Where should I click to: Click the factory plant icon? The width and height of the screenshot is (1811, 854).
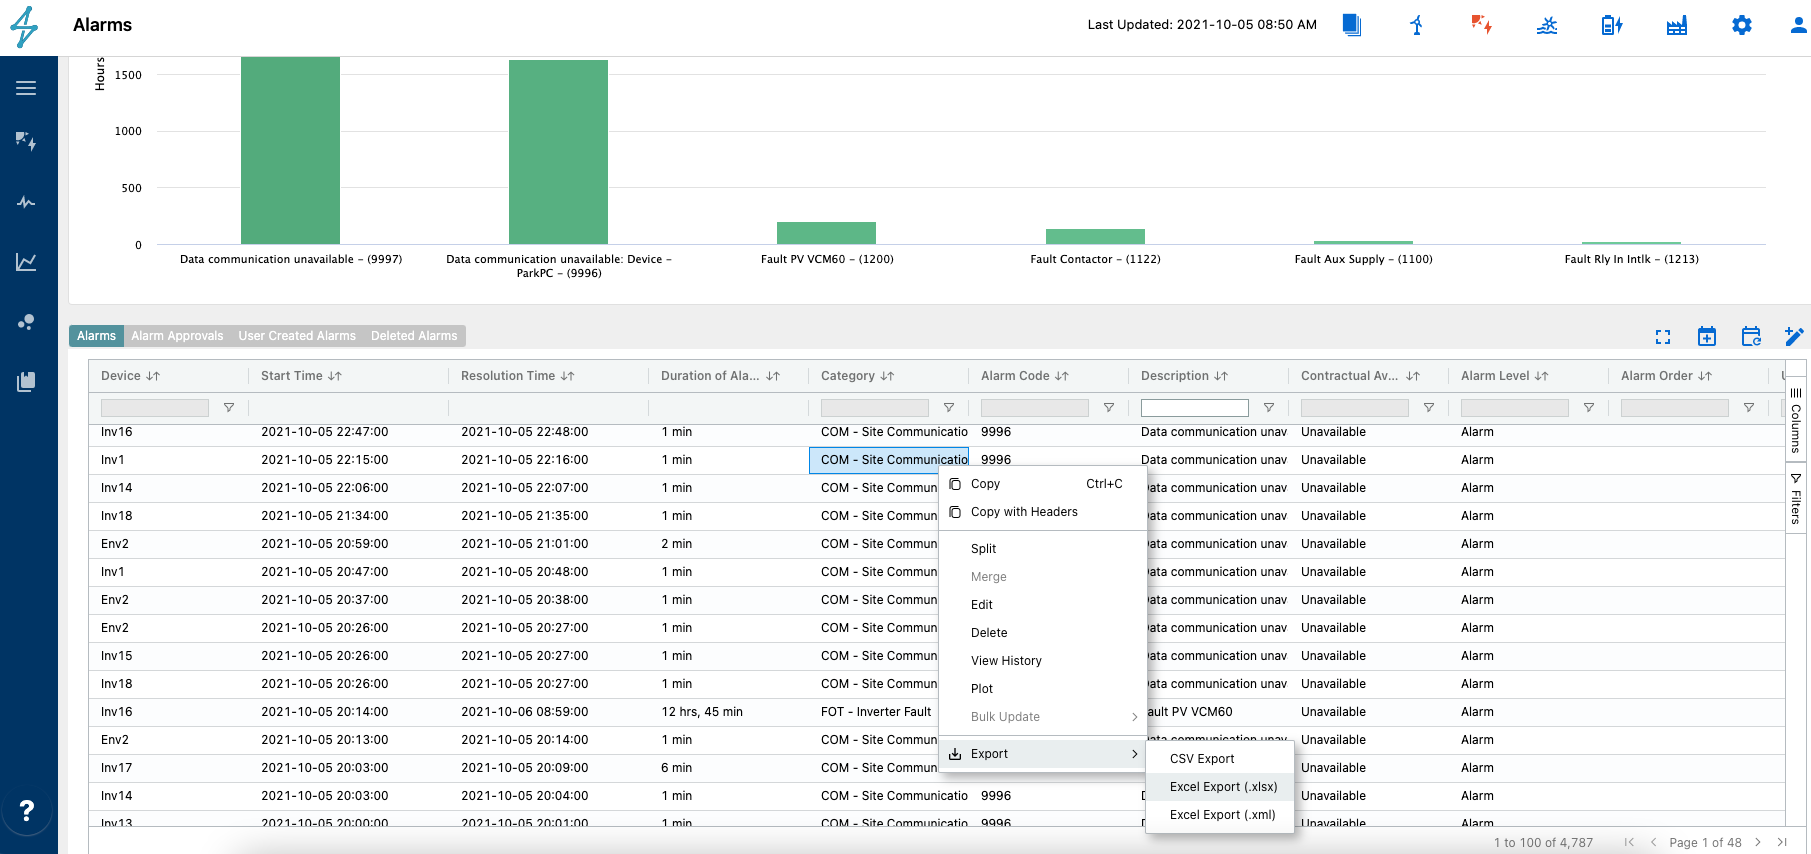tap(1677, 25)
